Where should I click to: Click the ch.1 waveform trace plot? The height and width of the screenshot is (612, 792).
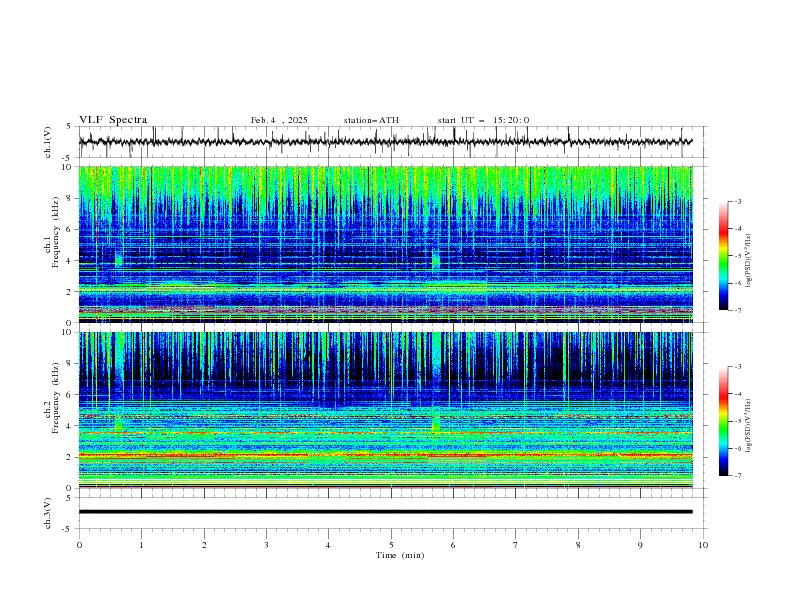pos(385,142)
